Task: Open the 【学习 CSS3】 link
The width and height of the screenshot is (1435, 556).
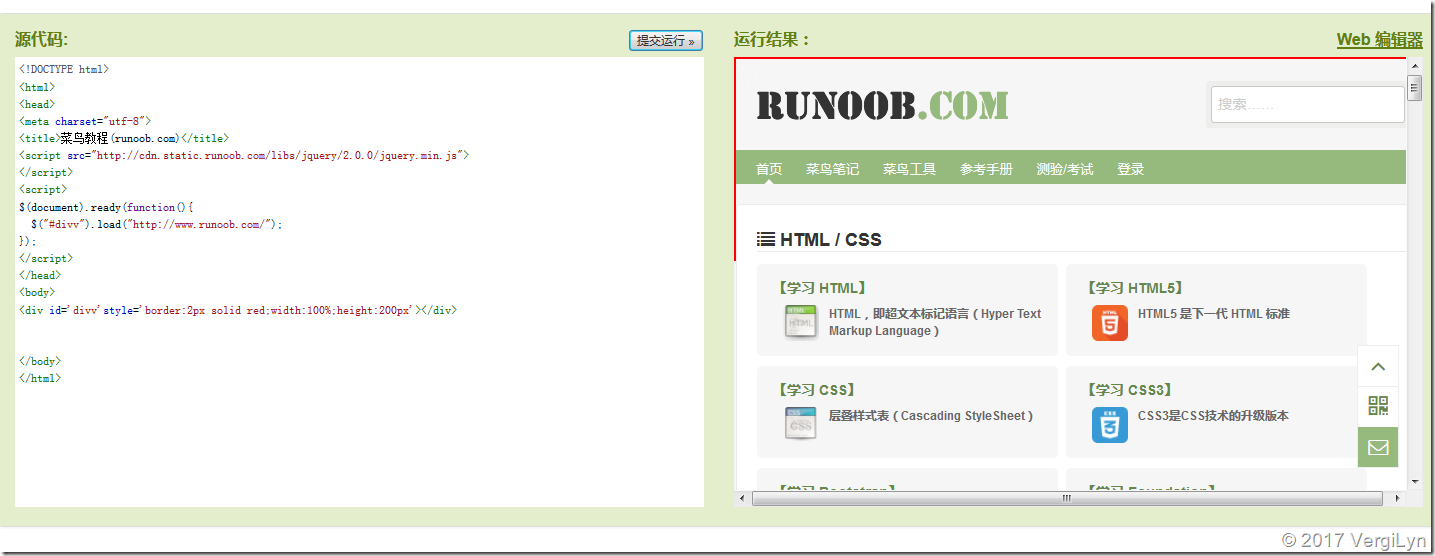Action: click(x=1128, y=390)
